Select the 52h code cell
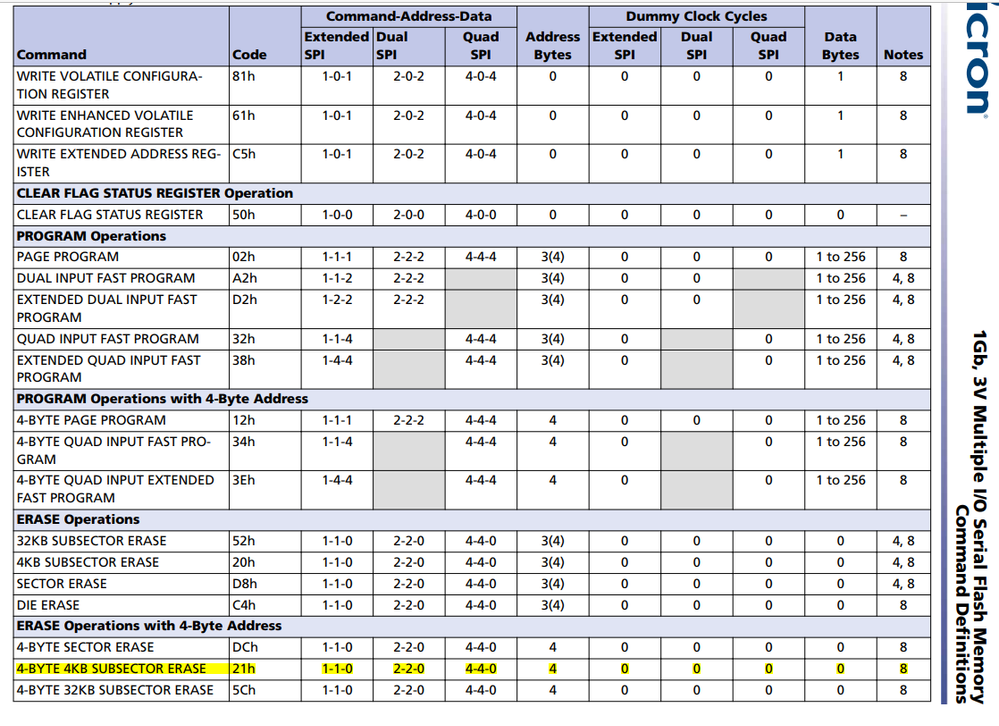The image size is (999, 726). (265, 541)
